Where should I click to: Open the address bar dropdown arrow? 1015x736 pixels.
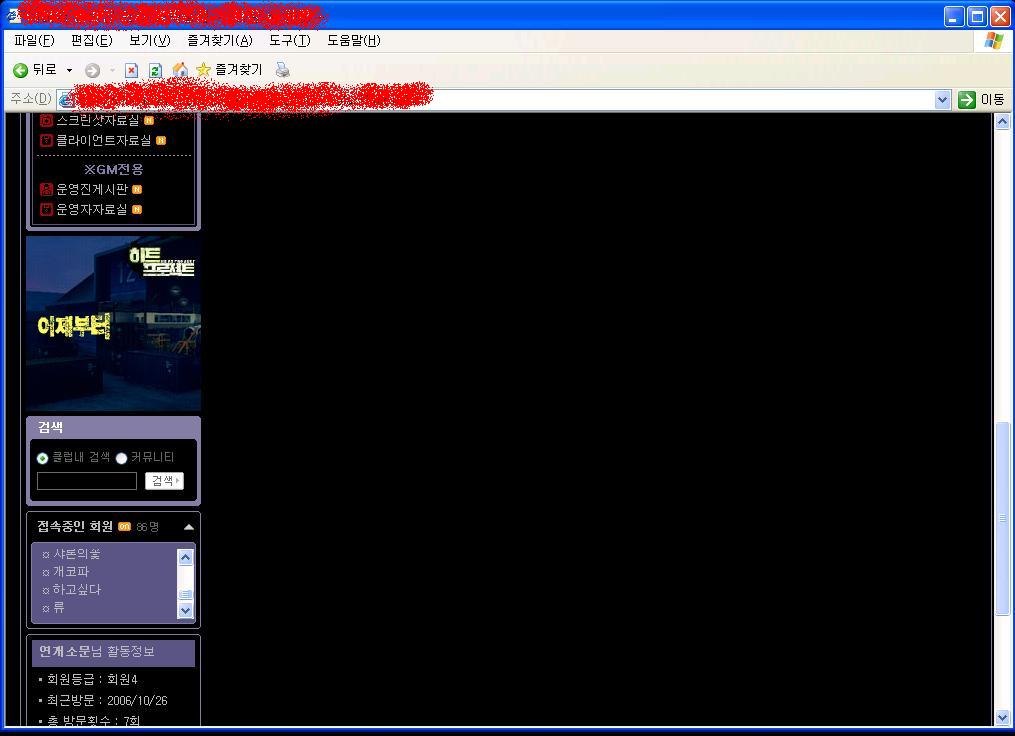pos(942,100)
